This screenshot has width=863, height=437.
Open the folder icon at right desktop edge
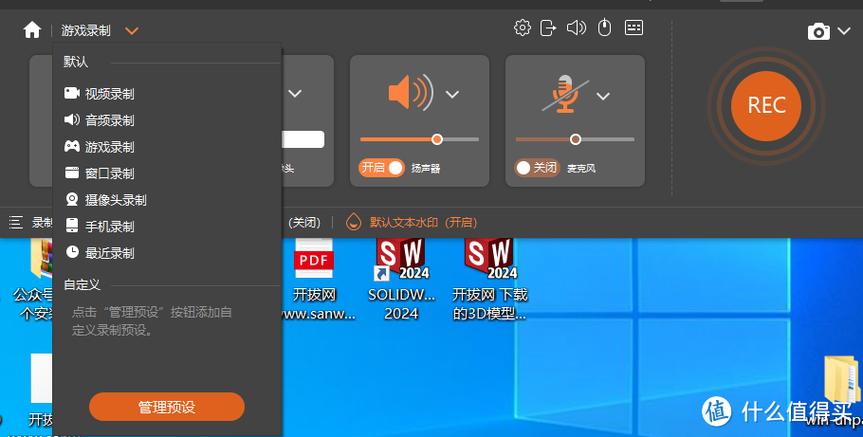click(843, 379)
